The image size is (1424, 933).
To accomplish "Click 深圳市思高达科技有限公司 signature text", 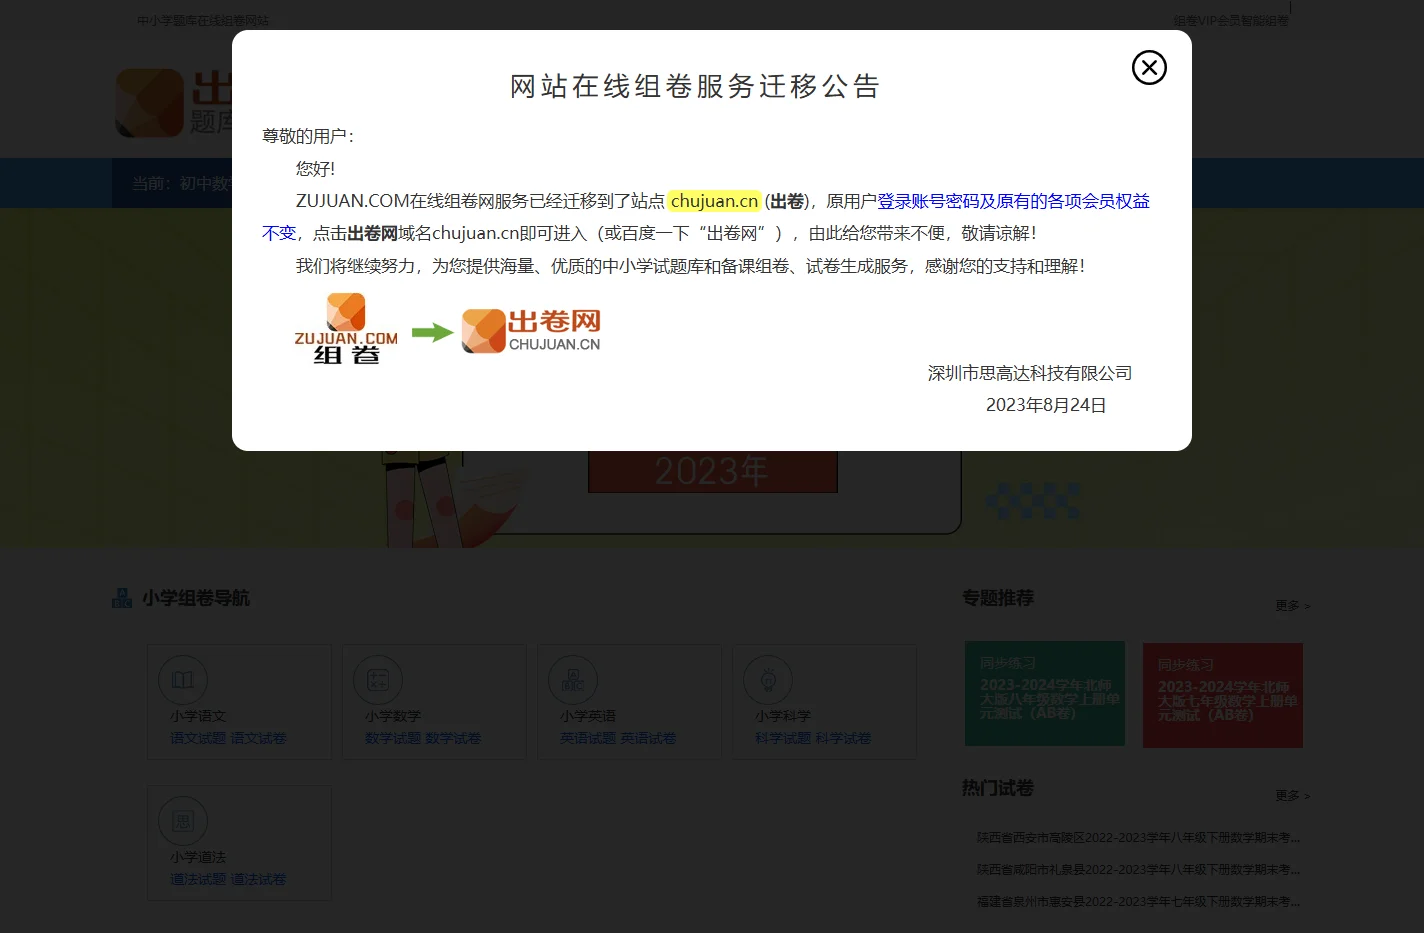I will [1030, 373].
